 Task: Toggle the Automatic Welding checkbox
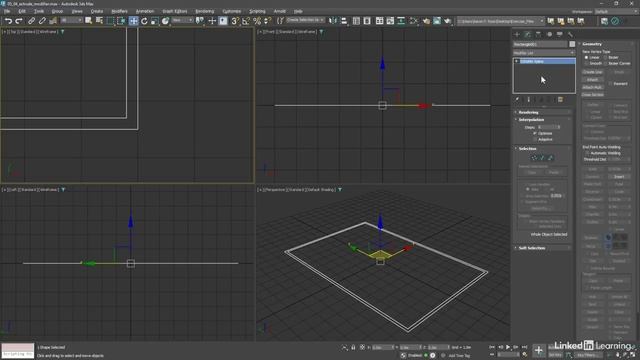point(587,153)
